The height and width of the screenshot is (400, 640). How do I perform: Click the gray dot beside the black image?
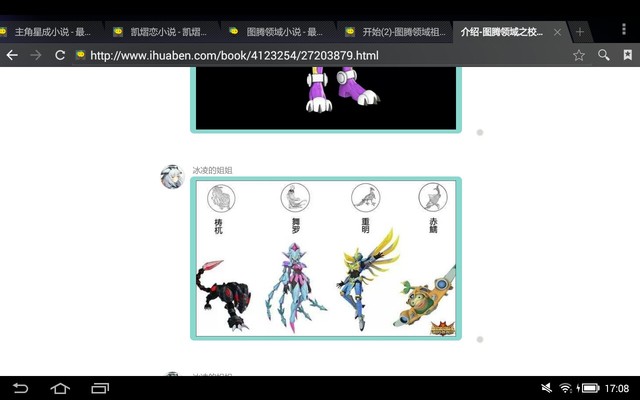480,132
